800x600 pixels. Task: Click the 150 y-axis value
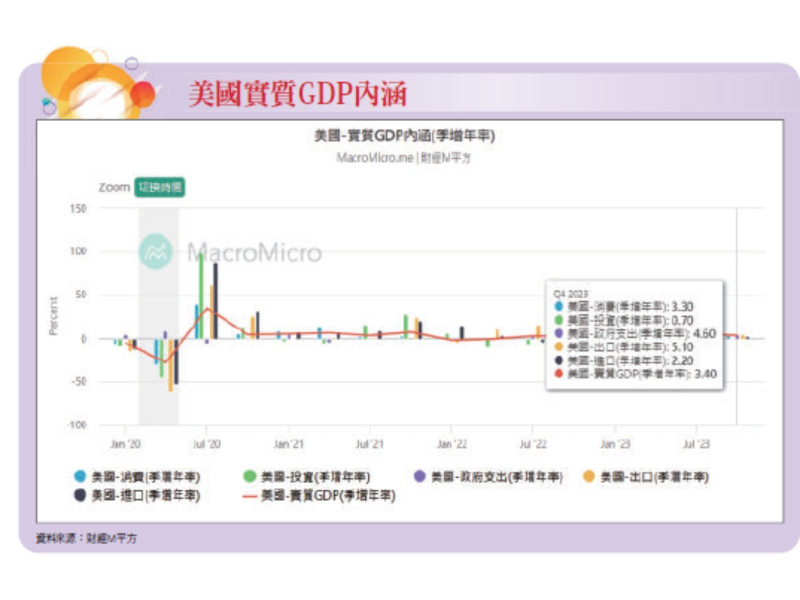78,209
